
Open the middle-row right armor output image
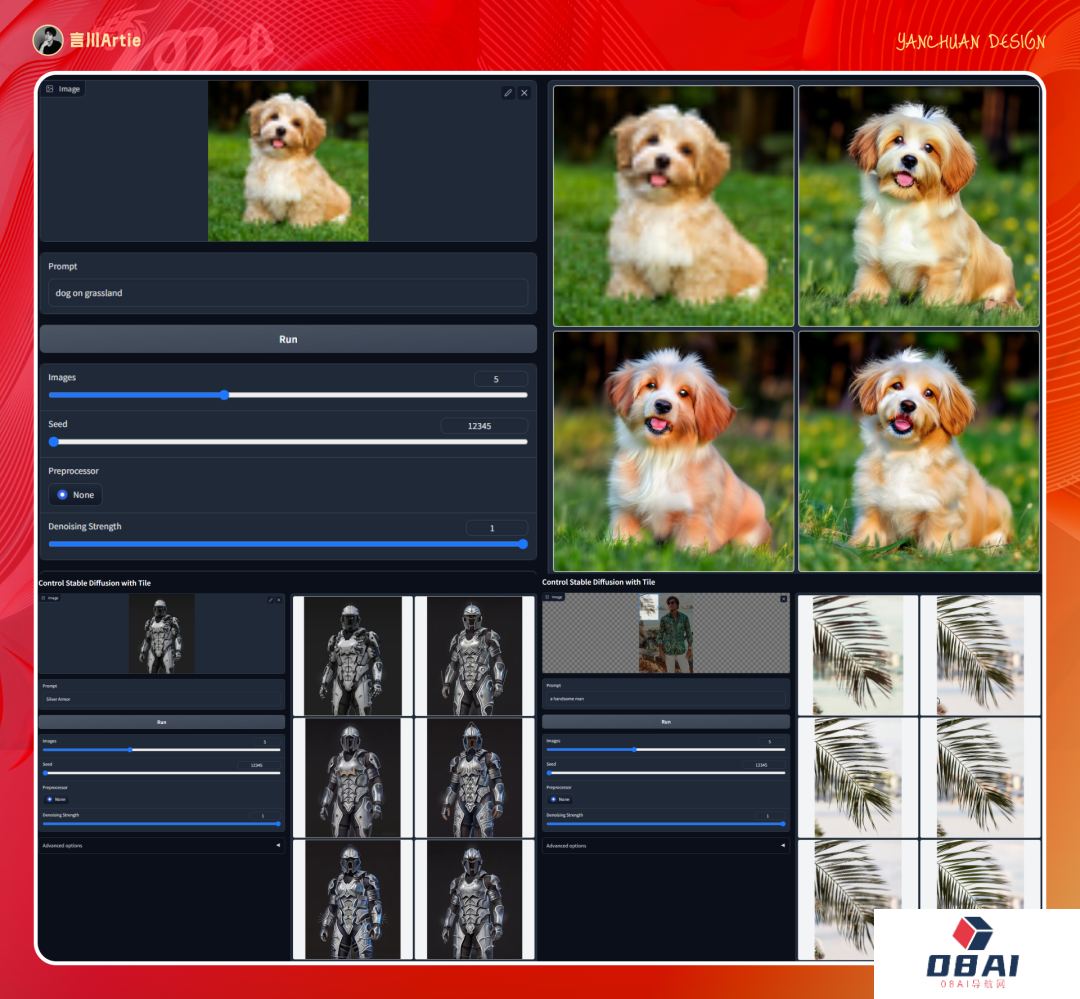click(475, 778)
